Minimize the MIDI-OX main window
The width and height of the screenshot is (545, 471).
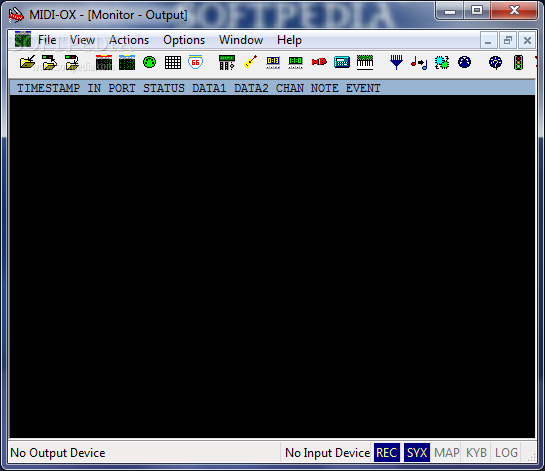tap(450, 11)
